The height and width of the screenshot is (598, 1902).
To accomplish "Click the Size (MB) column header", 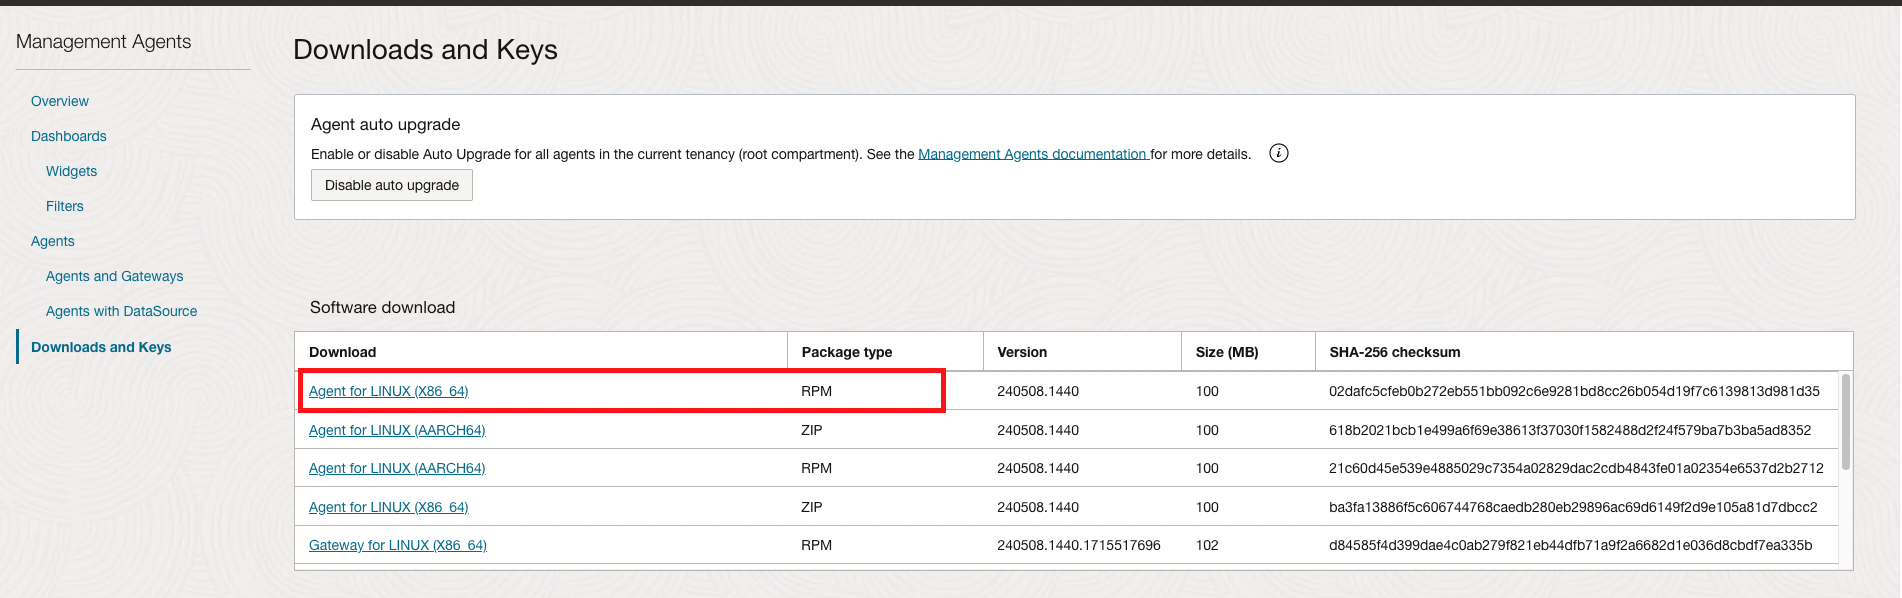I will (x=1227, y=352).
